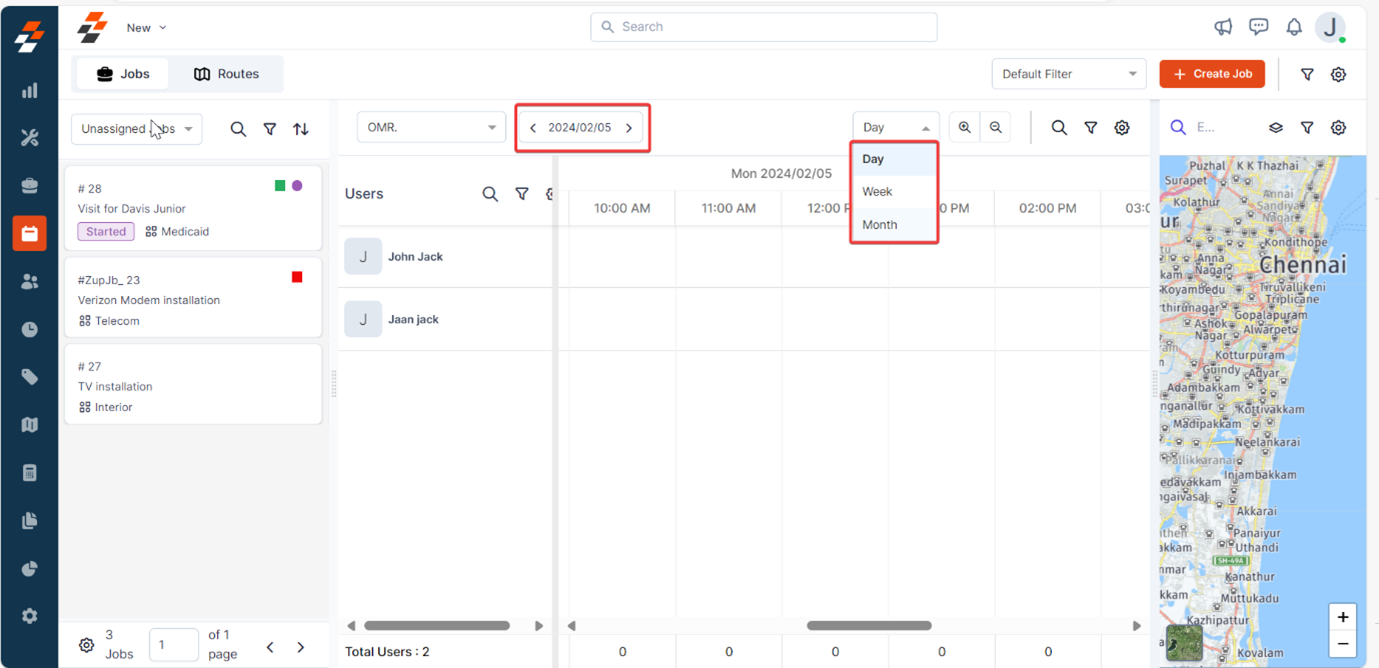Open the Unassigned Jobs dropdown

(137, 129)
